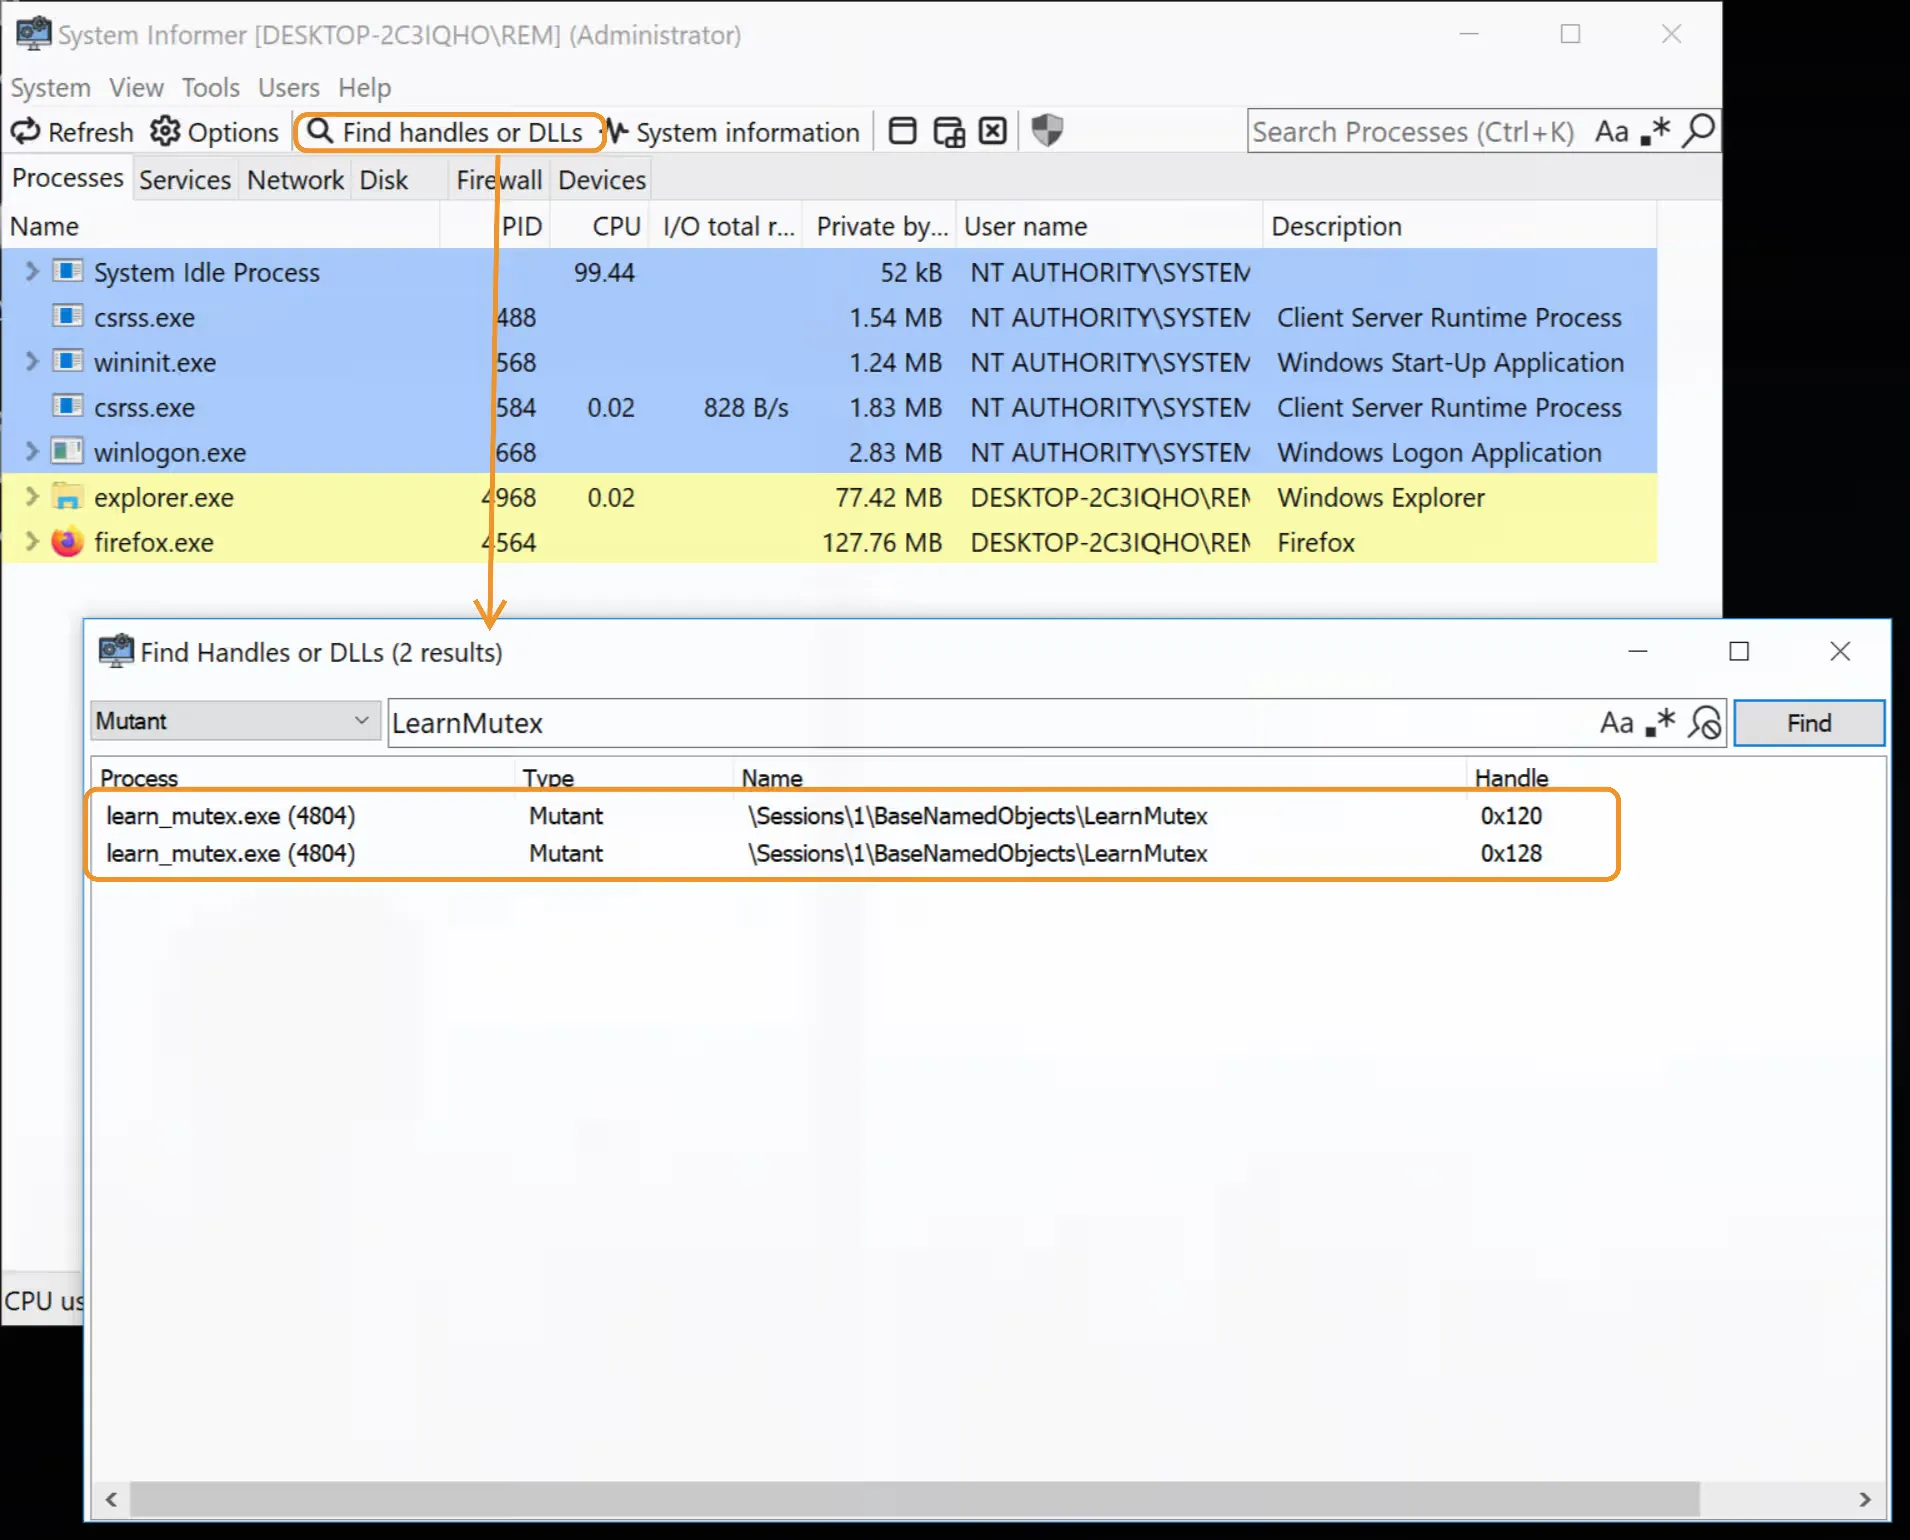Expand the explorer.exe process tree
1910x1540 pixels.
pyautogui.click(x=31, y=497)
